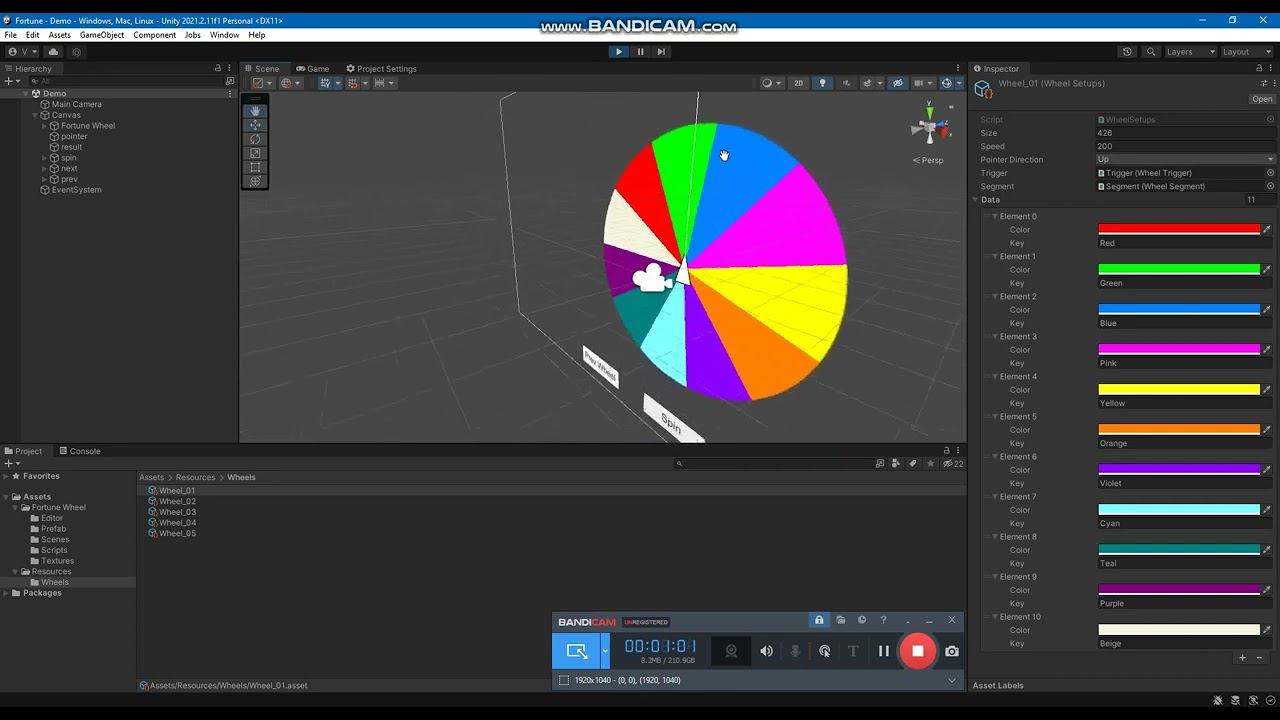Open the Layers dropdown
This screenshot has width=1280, height=720.
(x=1190, y=52)
